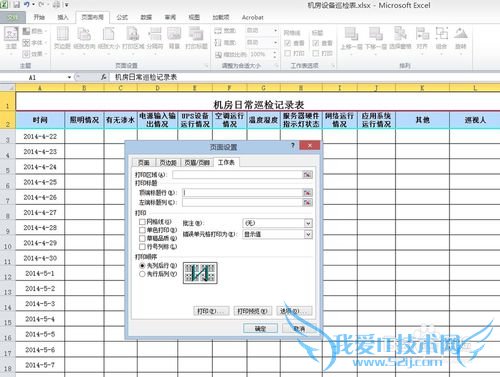Click the Print (打印) button in dialog
Screen dimensions: 500x377
[x=211, y=311]
